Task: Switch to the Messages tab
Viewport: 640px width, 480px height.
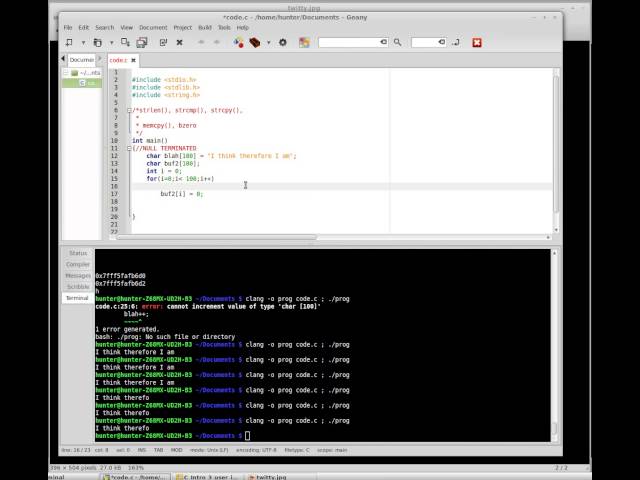Action: point(78,276)
